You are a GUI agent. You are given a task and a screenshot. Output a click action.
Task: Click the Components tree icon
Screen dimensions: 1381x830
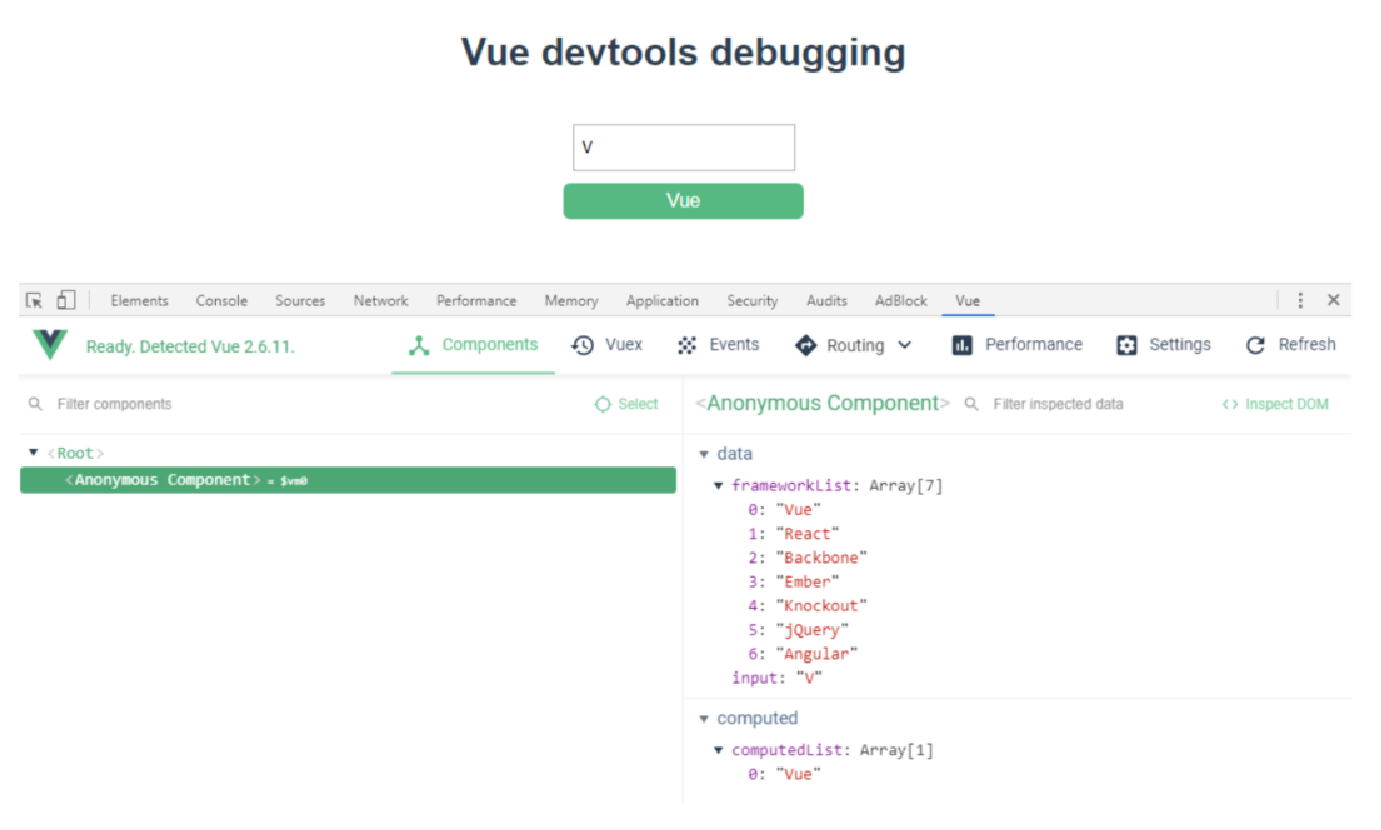point(420,345)
